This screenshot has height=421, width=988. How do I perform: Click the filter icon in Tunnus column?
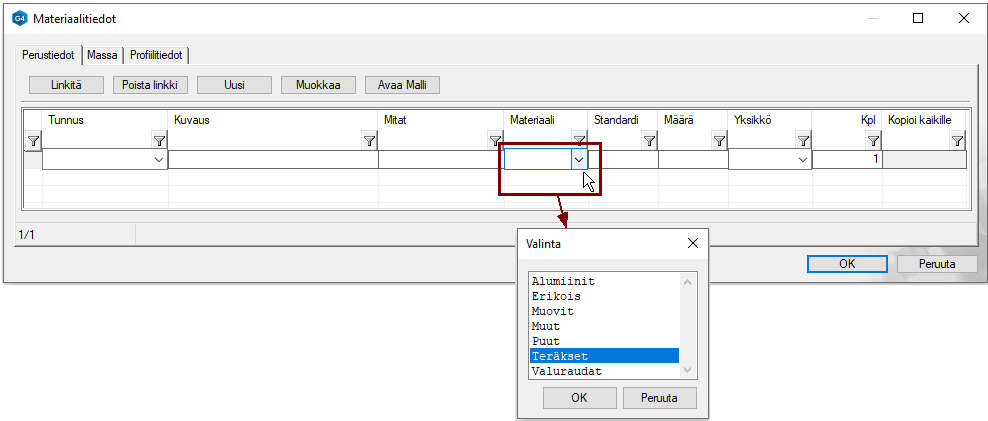158,141
